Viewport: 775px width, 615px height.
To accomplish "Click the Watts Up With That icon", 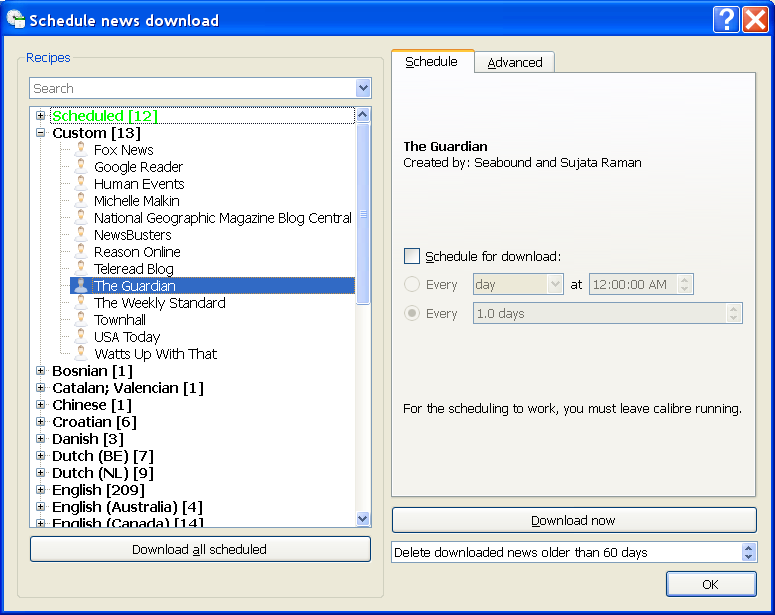I will (81, 353).
